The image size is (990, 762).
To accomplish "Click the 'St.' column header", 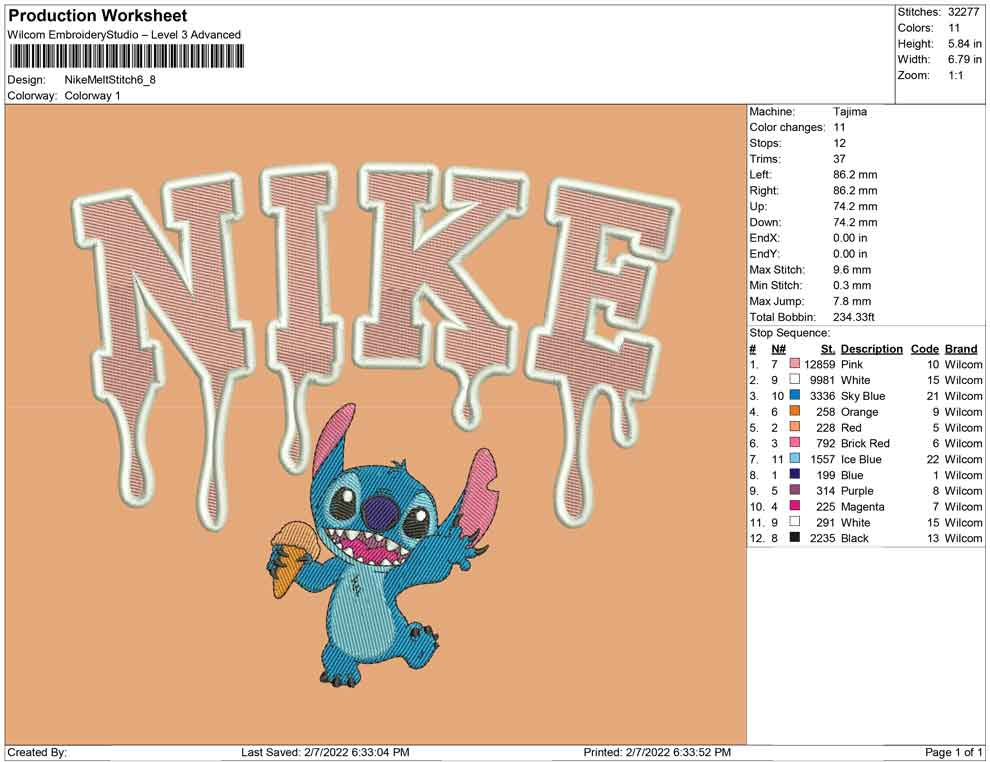I will pyautogui.click(x=828, y=349).
